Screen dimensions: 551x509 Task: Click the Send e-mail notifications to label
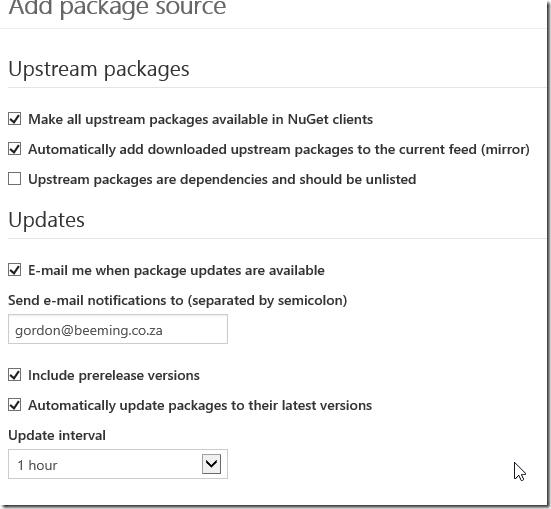click(177, 301)
